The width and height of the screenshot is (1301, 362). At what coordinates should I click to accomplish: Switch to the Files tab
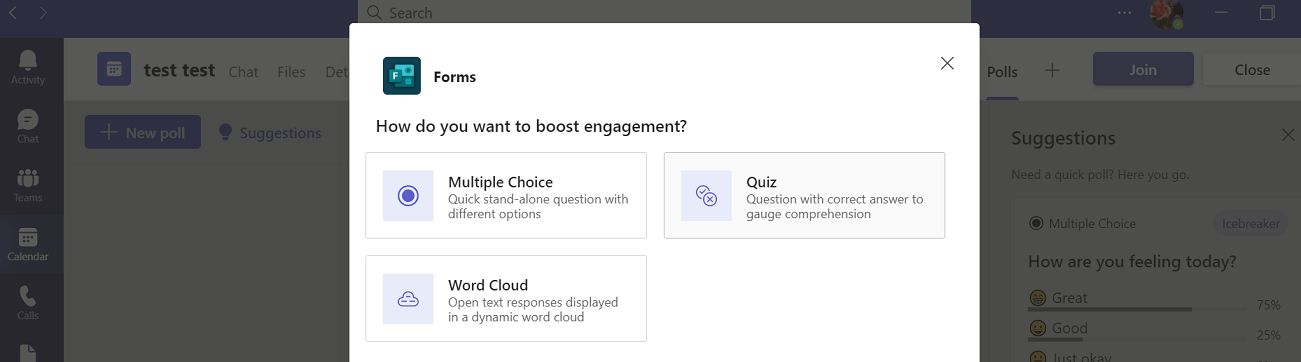point(291,71)
